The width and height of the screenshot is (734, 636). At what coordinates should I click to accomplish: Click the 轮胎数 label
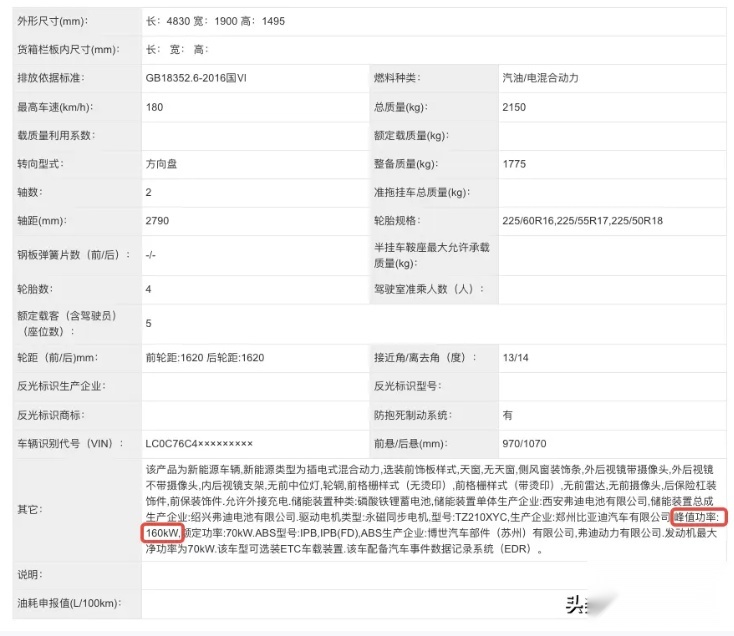click(35, 289)
